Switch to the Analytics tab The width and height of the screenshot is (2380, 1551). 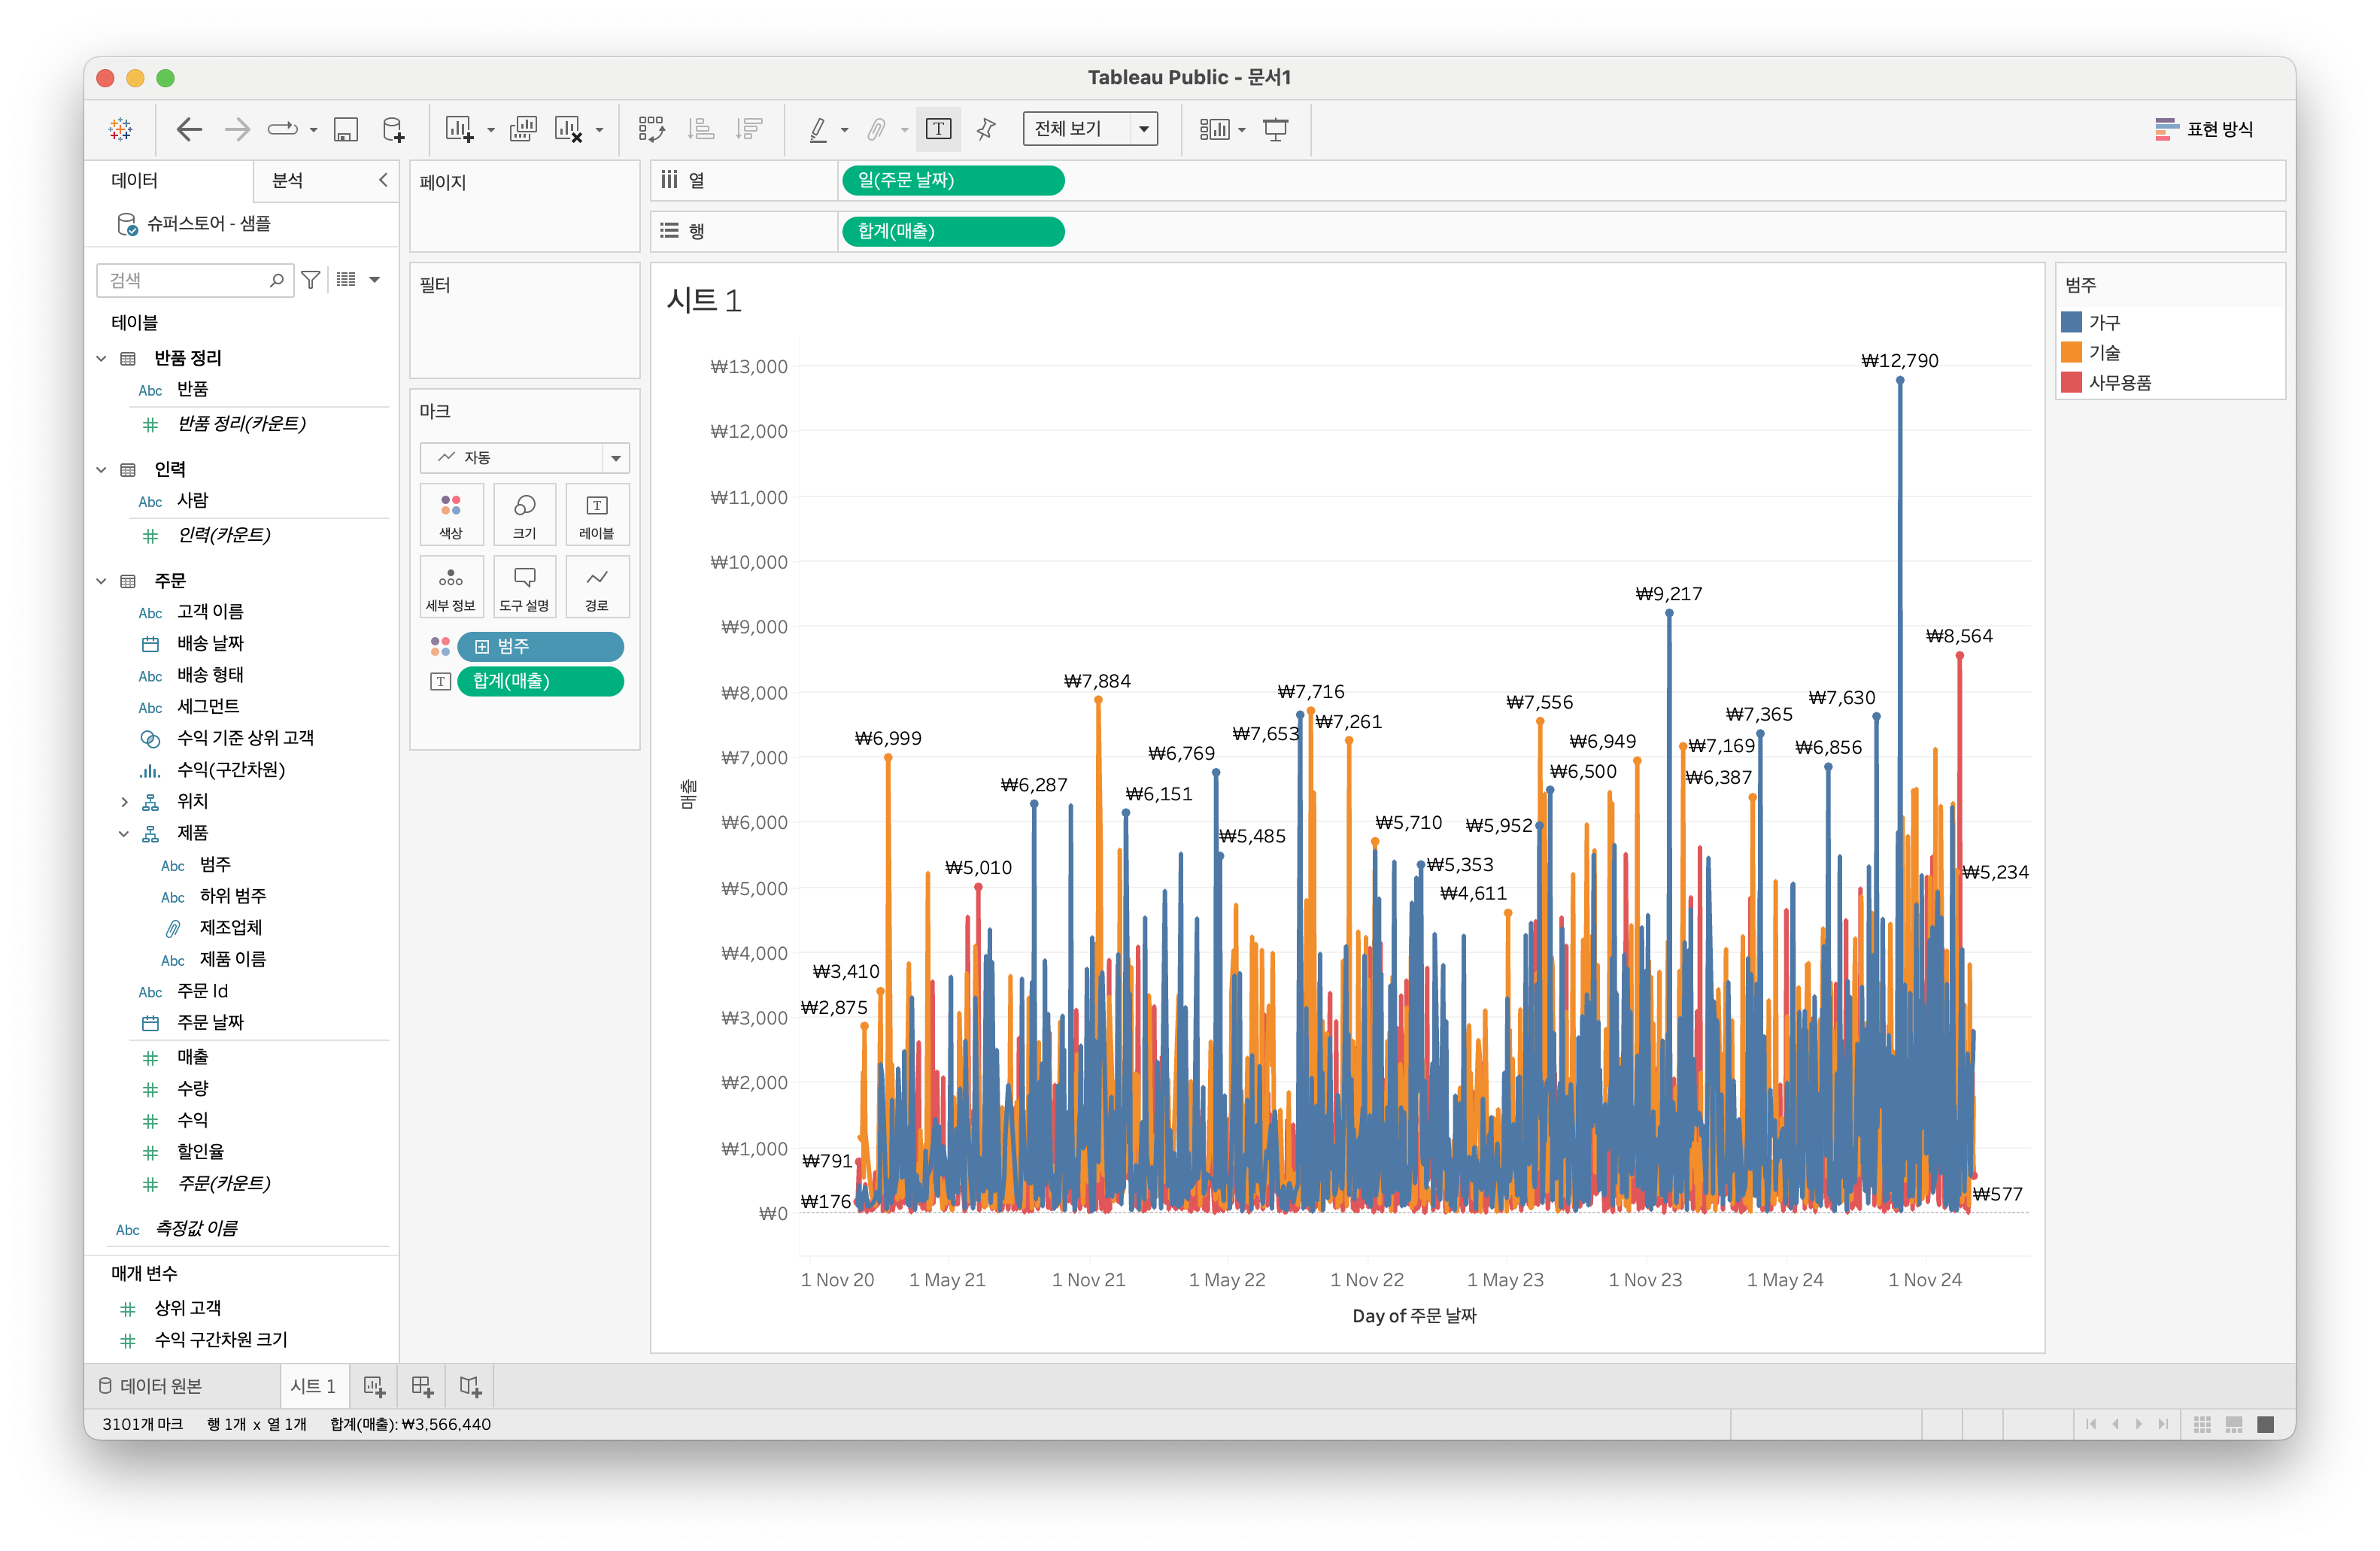288,180
